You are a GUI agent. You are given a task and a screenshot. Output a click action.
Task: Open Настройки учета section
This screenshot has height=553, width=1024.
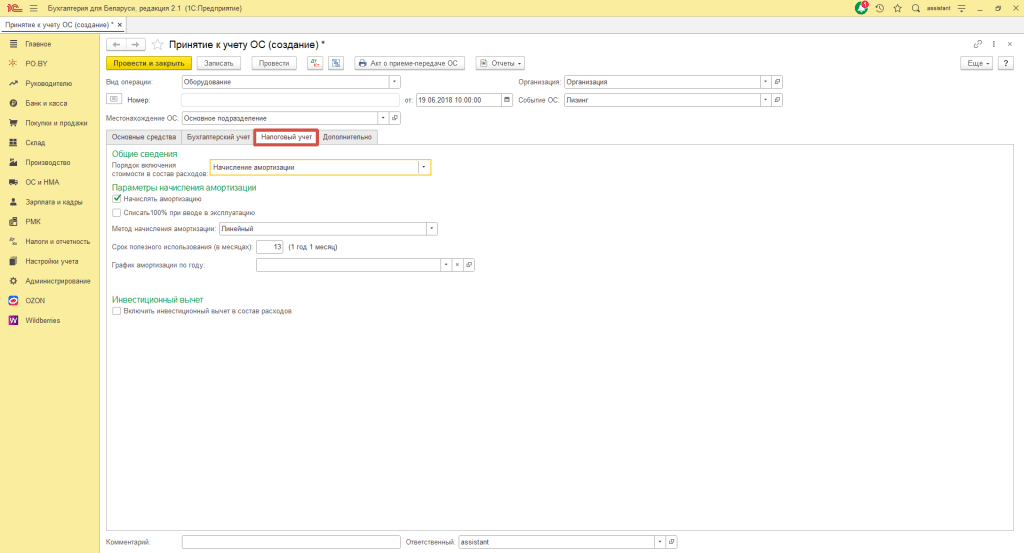pos(52,261)
